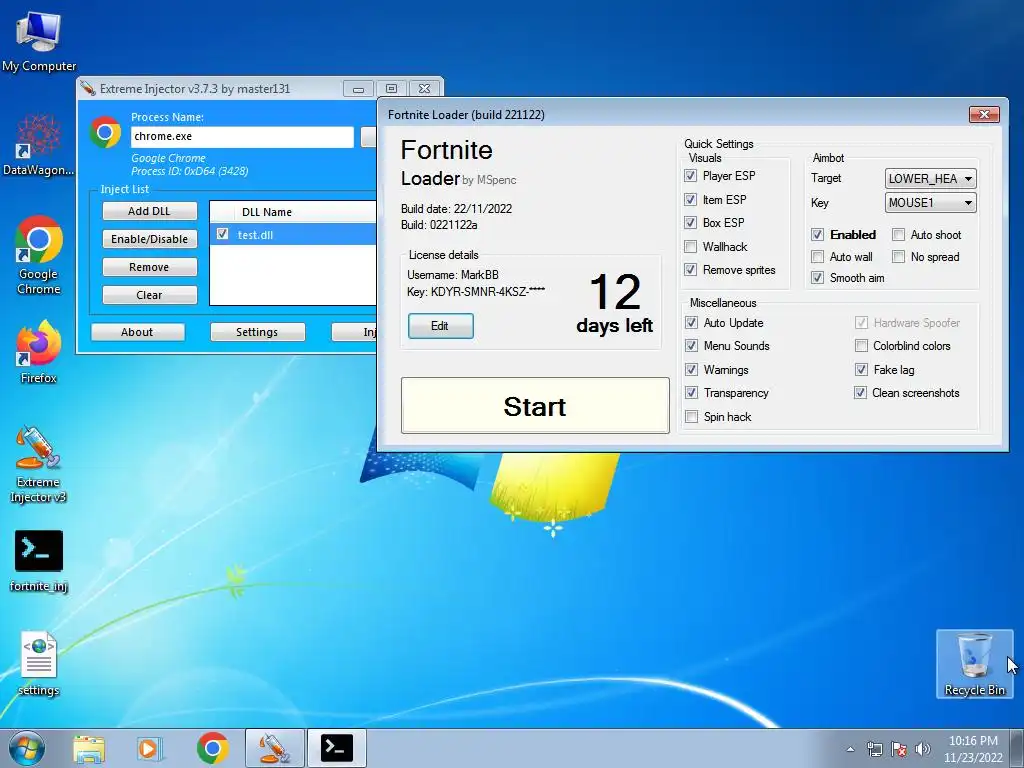
Task: Enable the Wallhack checkbox
Action: point(690,246)
